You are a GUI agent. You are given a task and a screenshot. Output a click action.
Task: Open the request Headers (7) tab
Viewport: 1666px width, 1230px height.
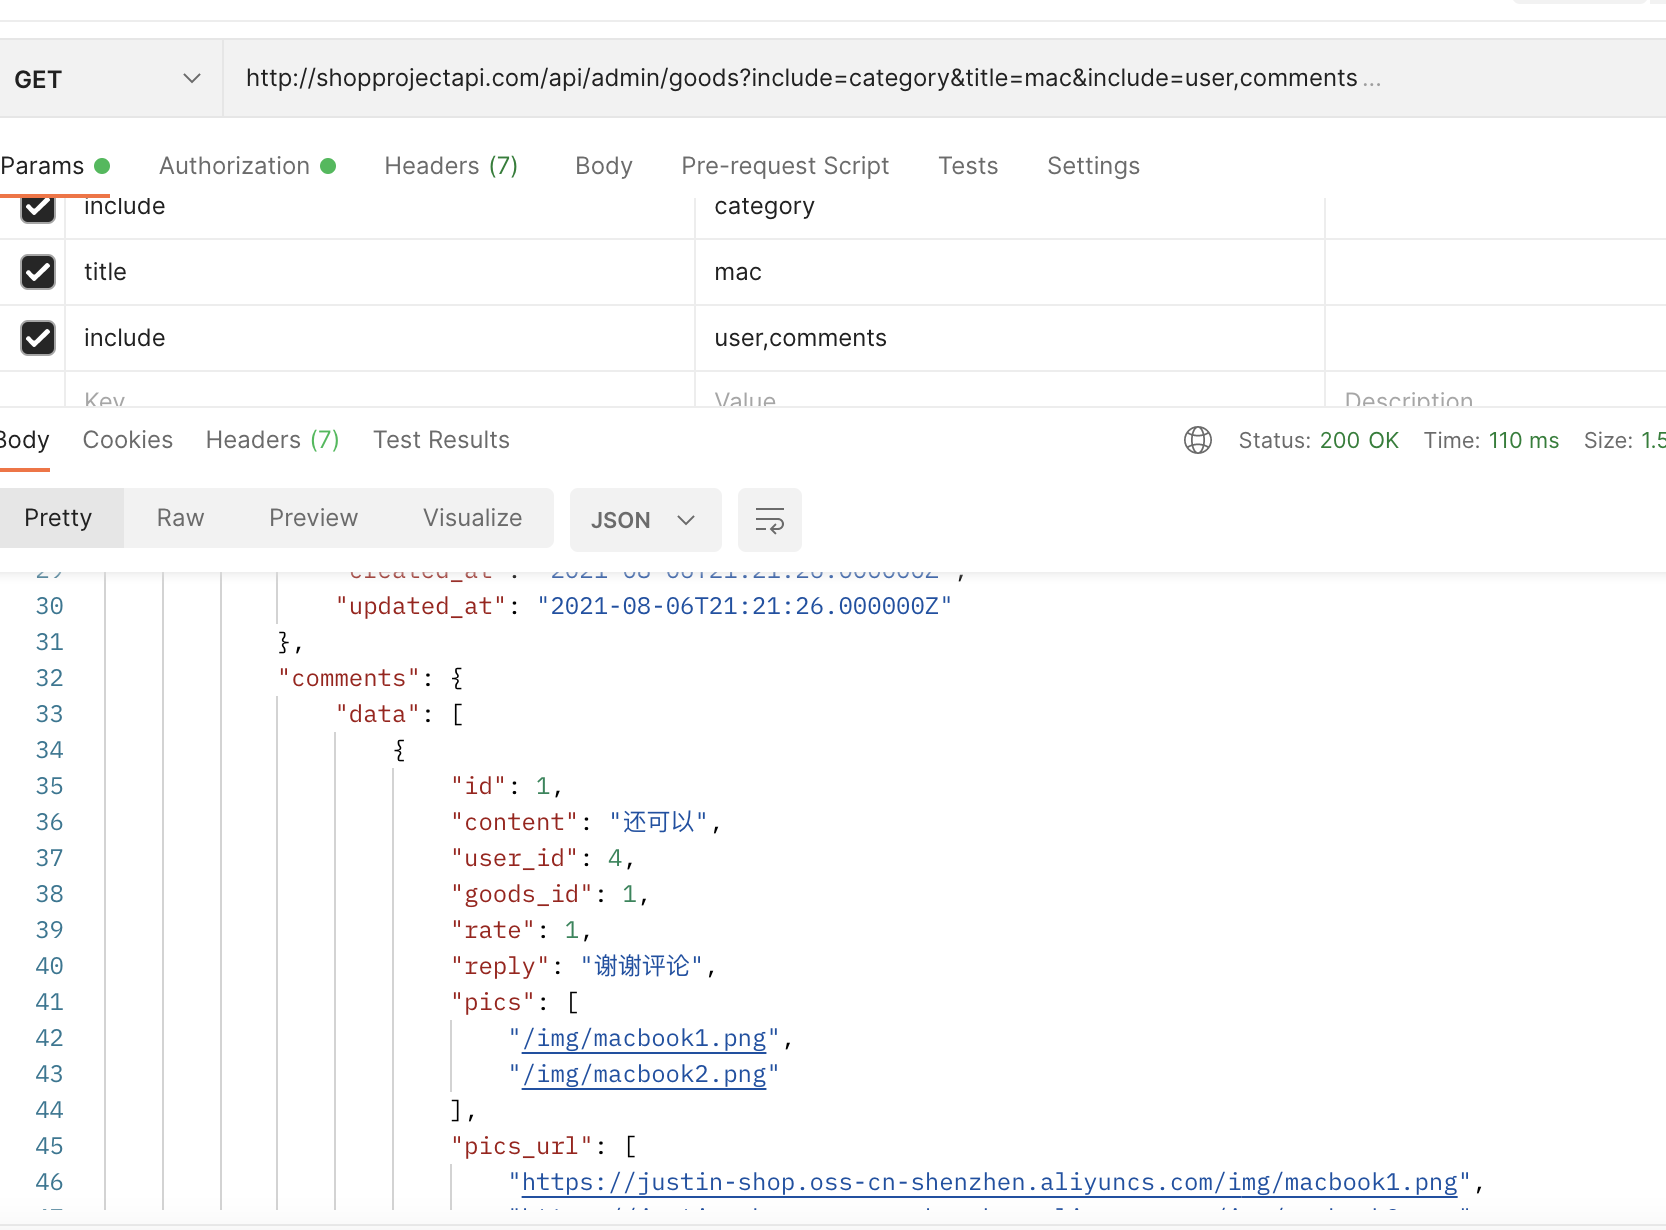coord(451,166)
